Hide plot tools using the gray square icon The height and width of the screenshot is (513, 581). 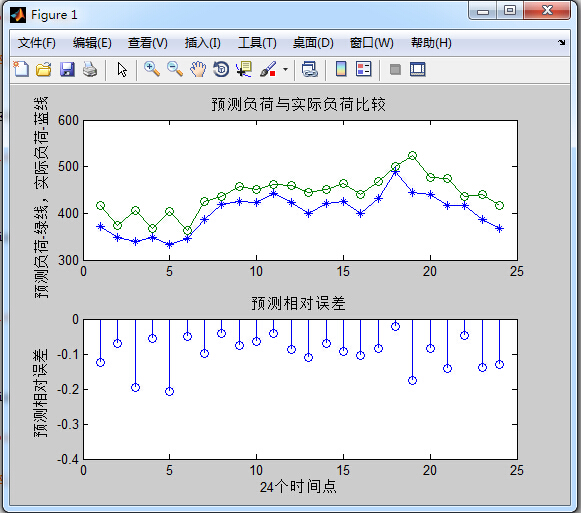[x=395, y=69]
